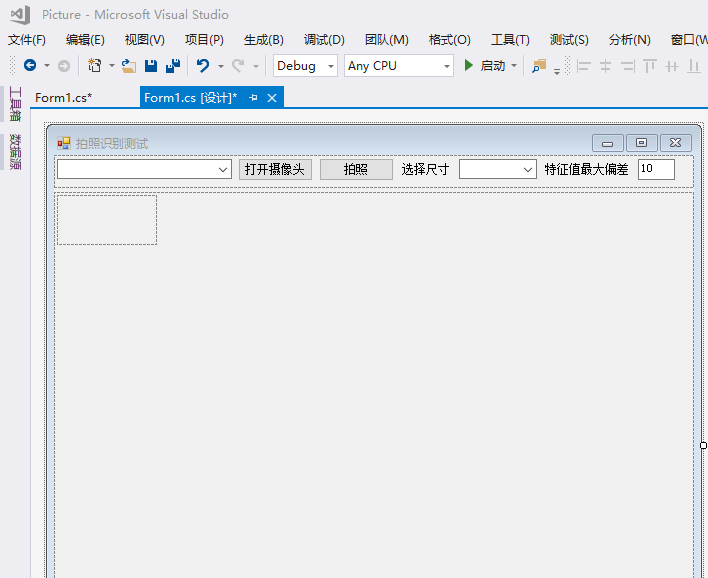Click the form's title bar icon
Image resolution: width=708 pixels, height=578 pixels.
[64, 144]
